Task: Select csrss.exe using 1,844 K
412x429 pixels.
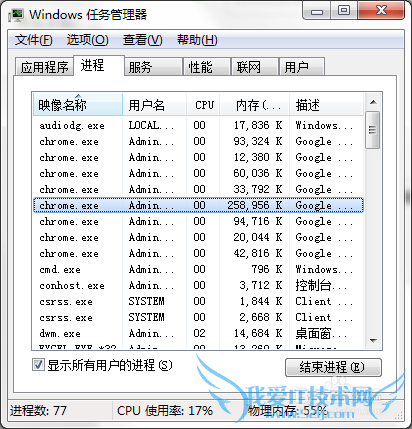Action: [198, 301]
